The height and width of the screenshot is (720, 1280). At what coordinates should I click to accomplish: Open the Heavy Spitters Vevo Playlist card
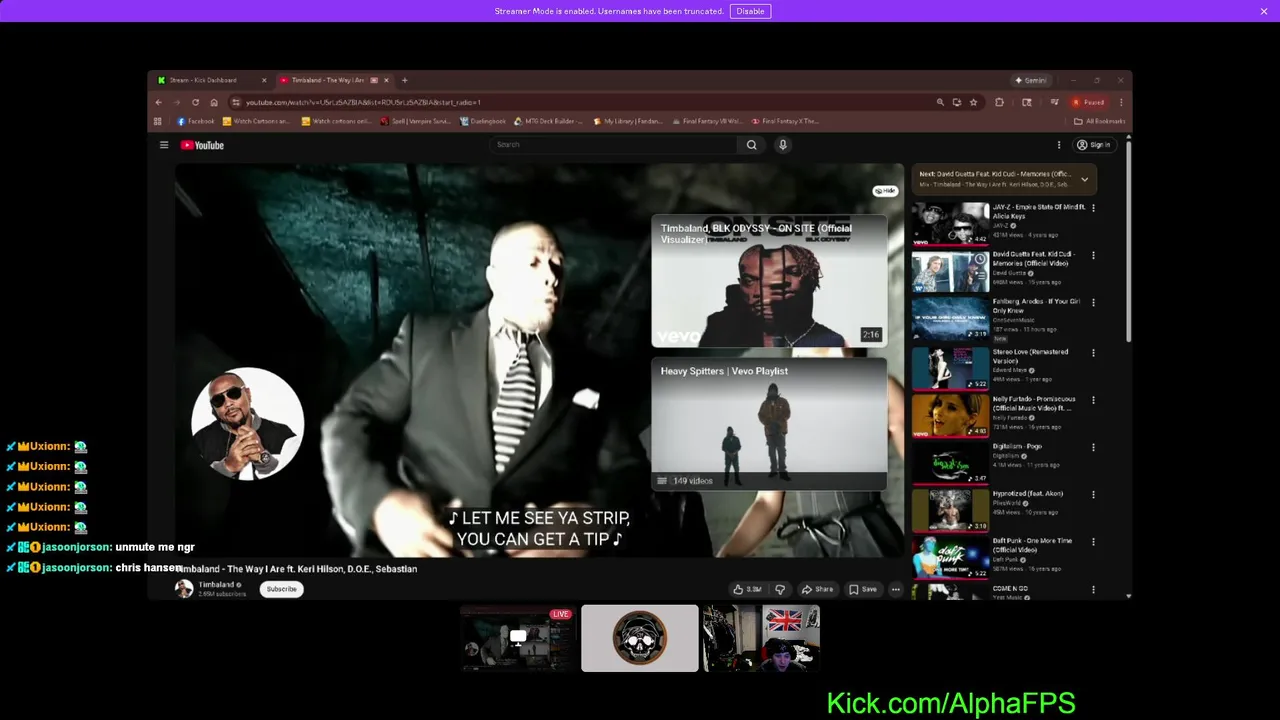(x=769, y=425)
